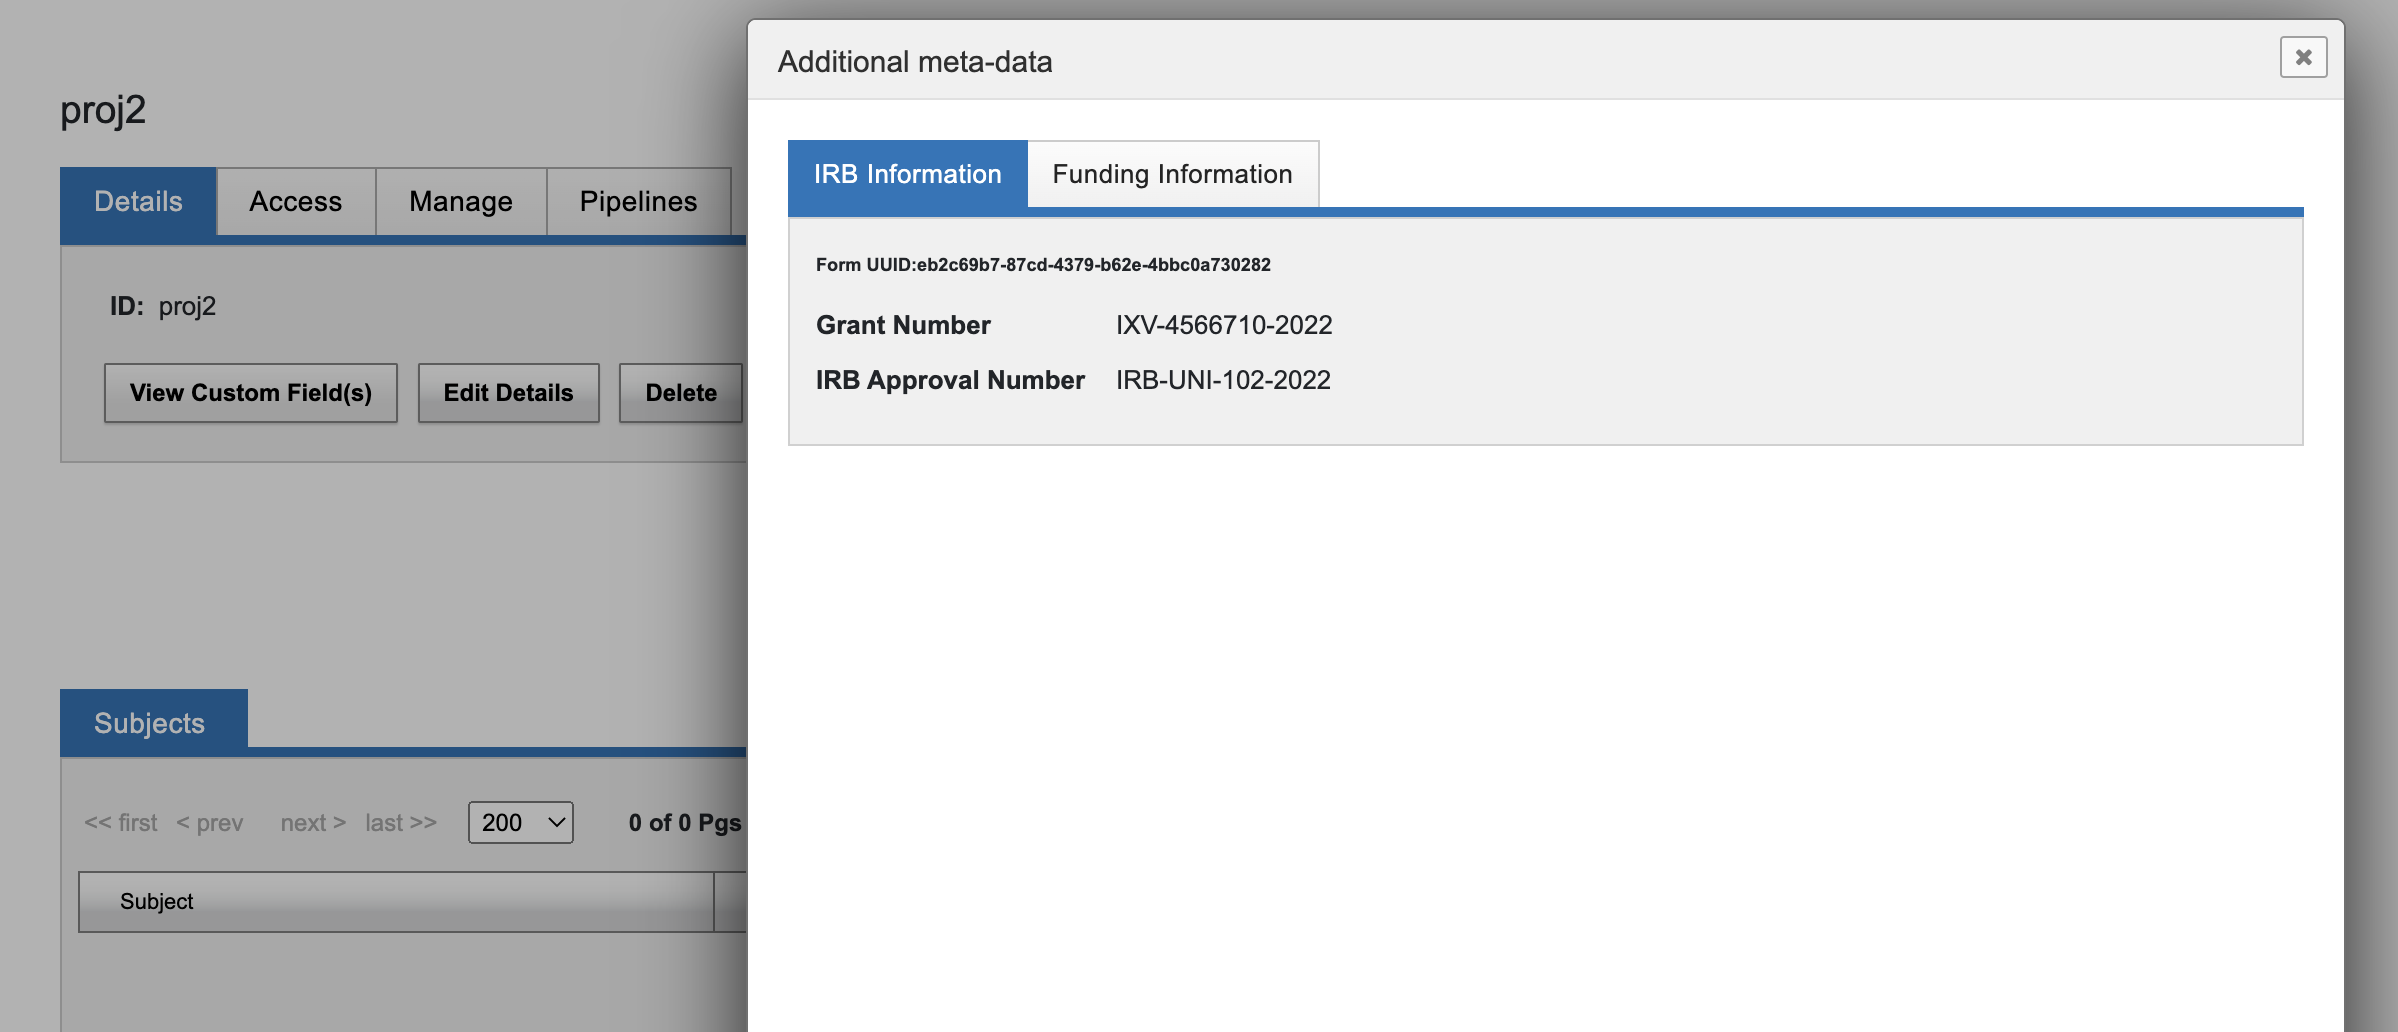Viewport: 2398px width, 1032px height.
Task: Switch to the Pipelines tab
Action: click(x=638, y=202)
